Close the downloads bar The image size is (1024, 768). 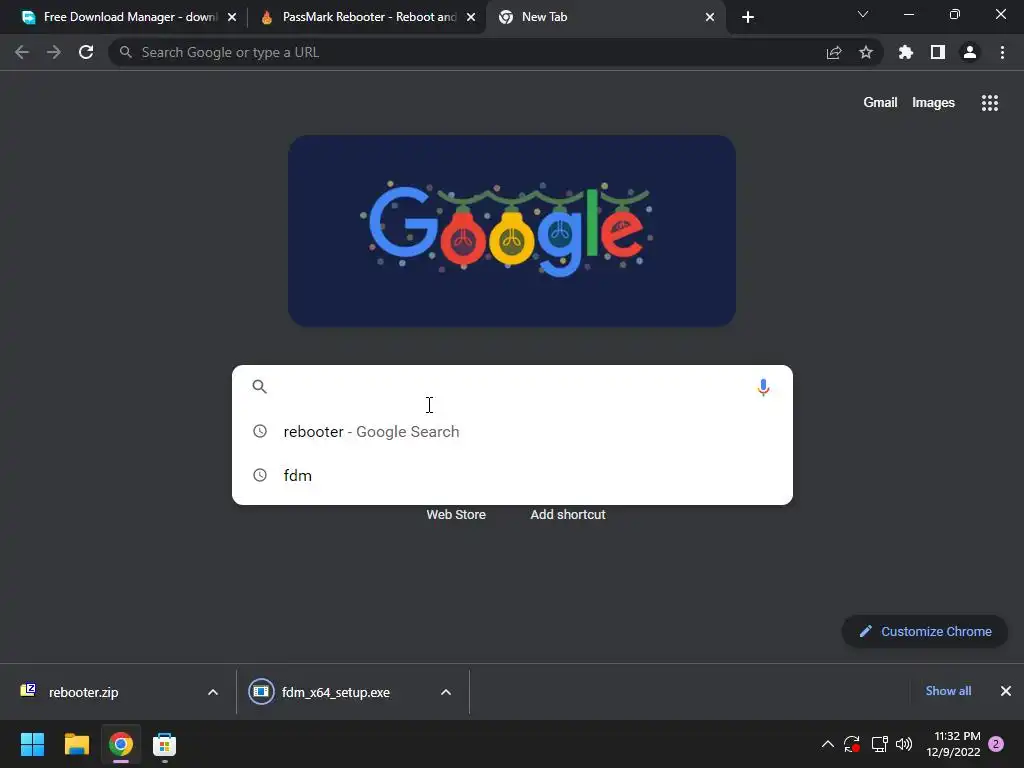point(1006,691)
